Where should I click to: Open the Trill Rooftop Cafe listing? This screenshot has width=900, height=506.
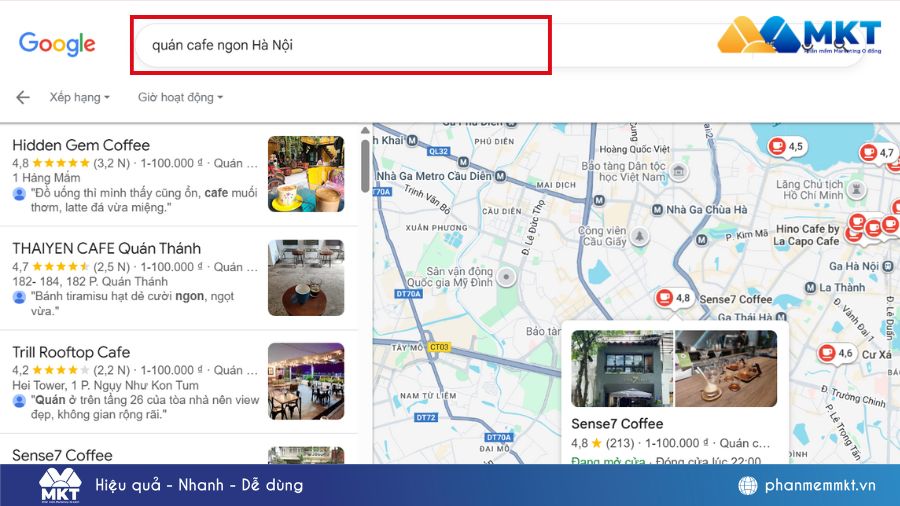(71, 352)
